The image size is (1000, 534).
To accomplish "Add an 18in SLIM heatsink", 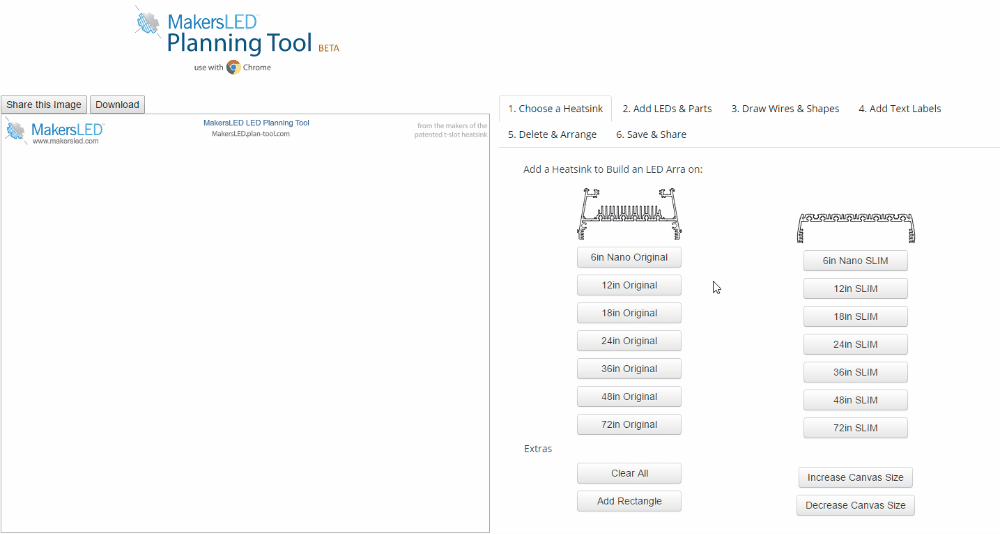I will (855, 316).
